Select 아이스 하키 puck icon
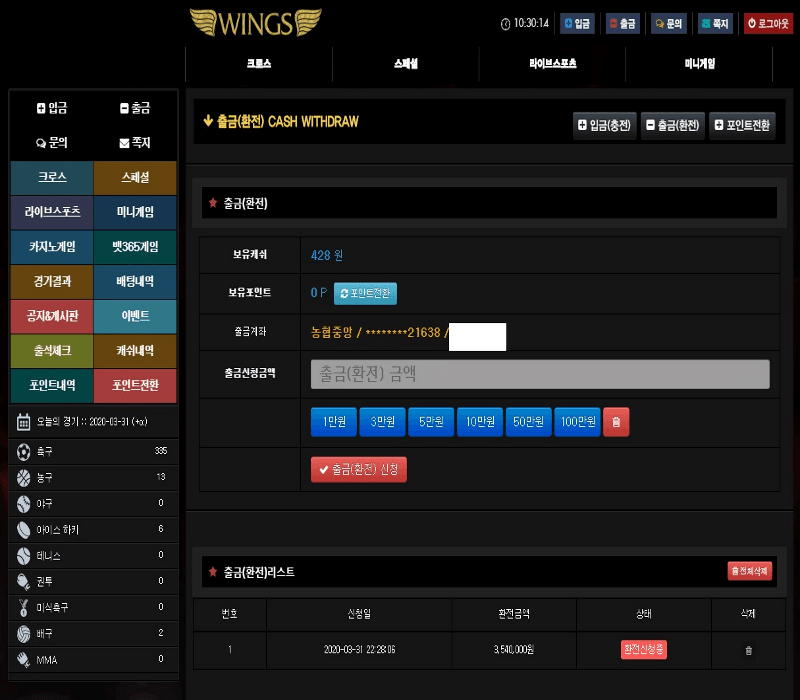Viewport: 800px width, 700px height. 23,530
